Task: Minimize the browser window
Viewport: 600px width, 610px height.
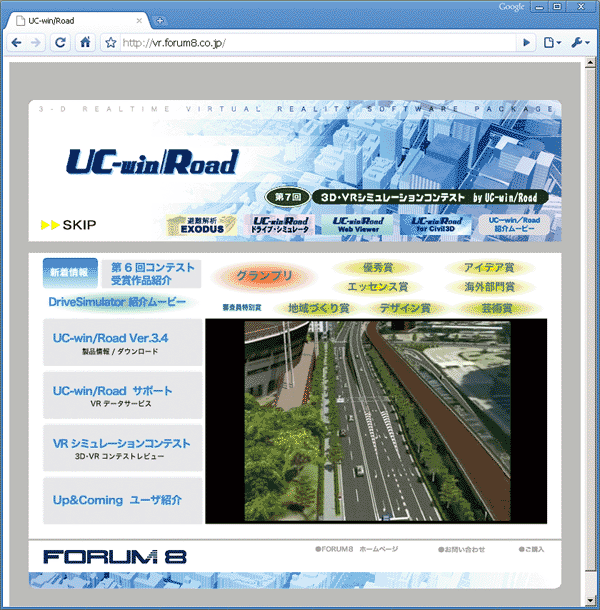Action: (x=539, y=7)
